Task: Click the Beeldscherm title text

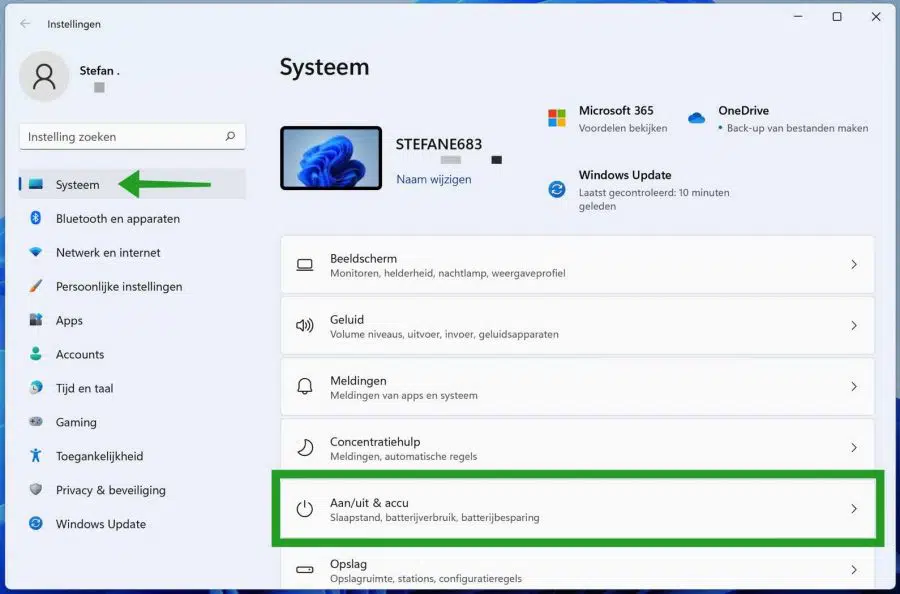Action: click(363, 258)
